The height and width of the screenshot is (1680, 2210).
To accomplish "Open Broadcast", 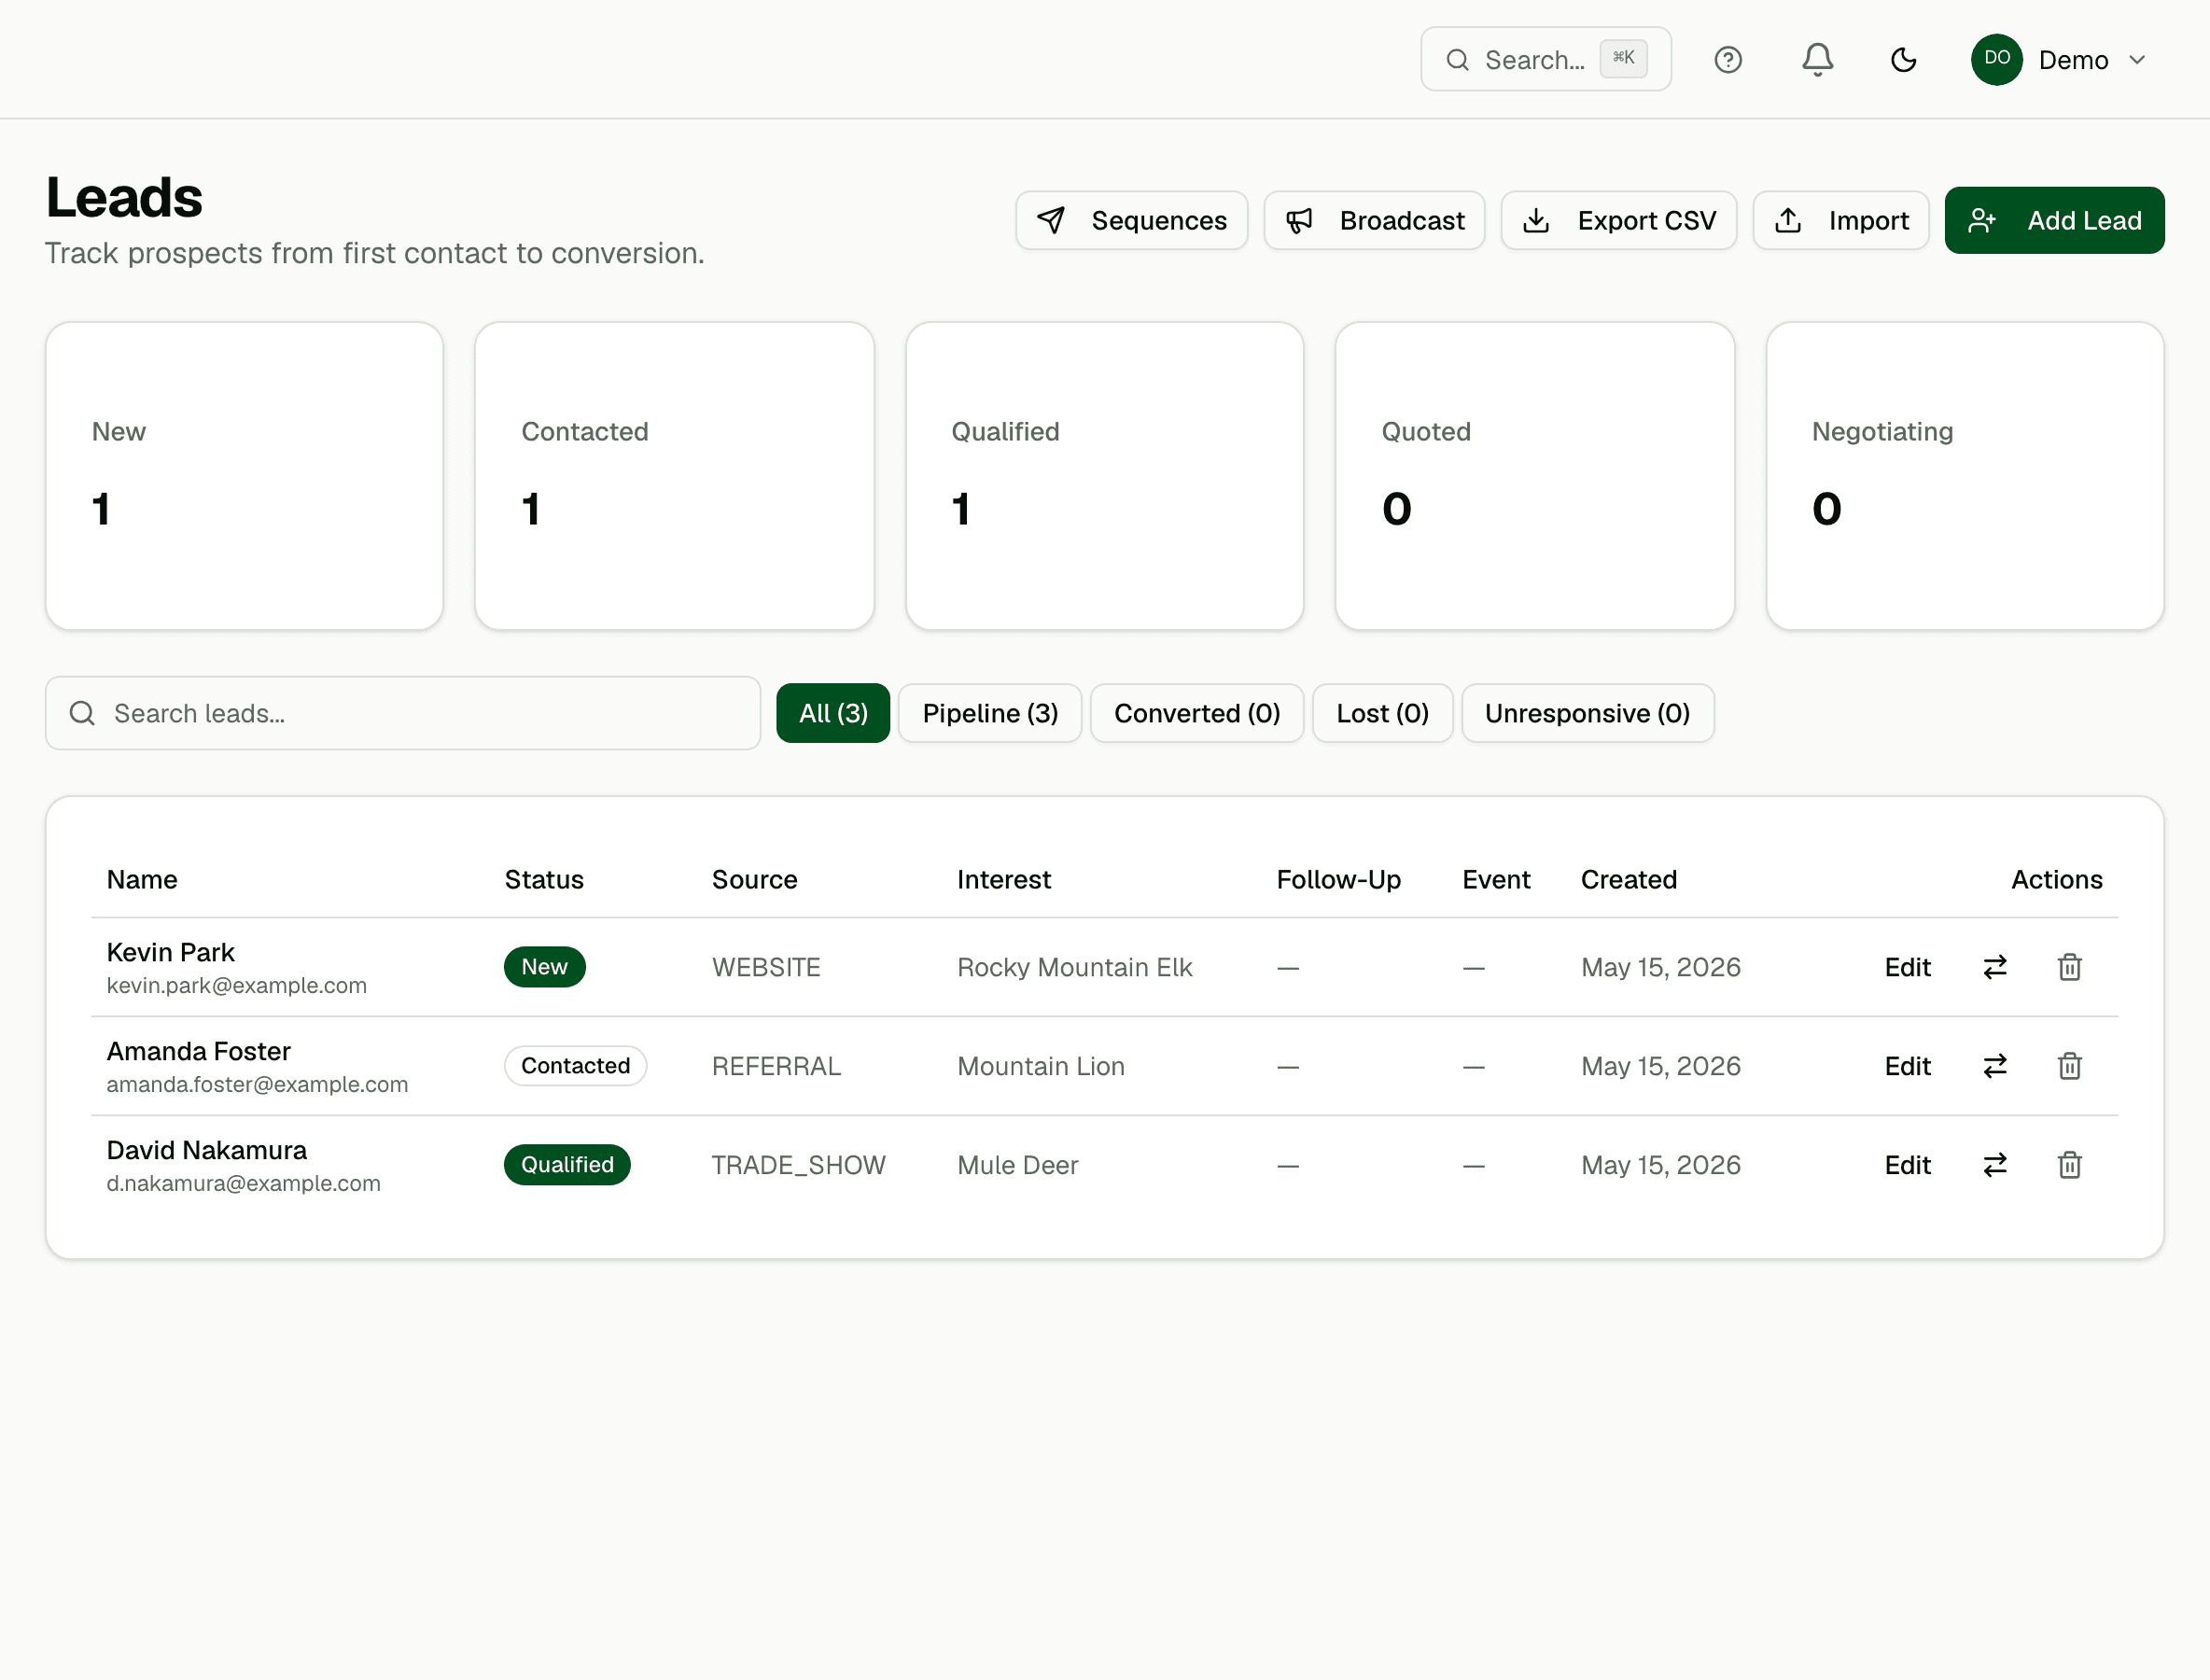I will click(1374, 220).
